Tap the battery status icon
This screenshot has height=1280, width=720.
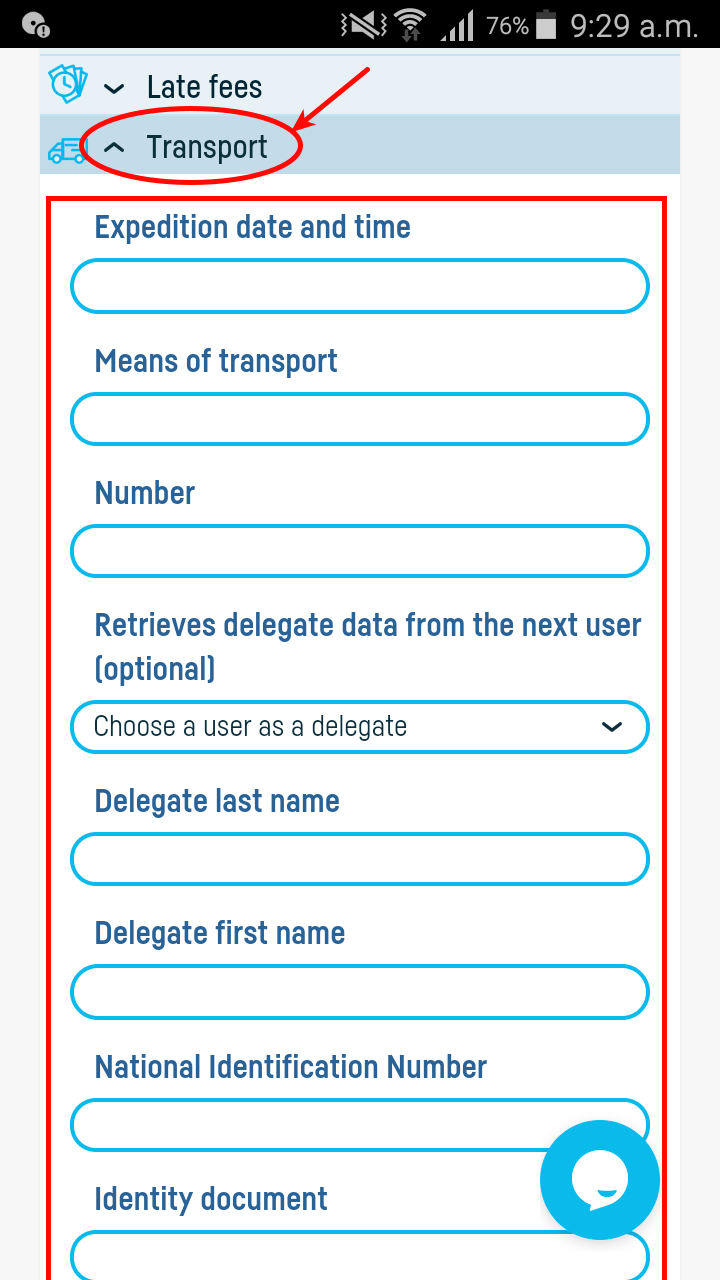(546, 25)
